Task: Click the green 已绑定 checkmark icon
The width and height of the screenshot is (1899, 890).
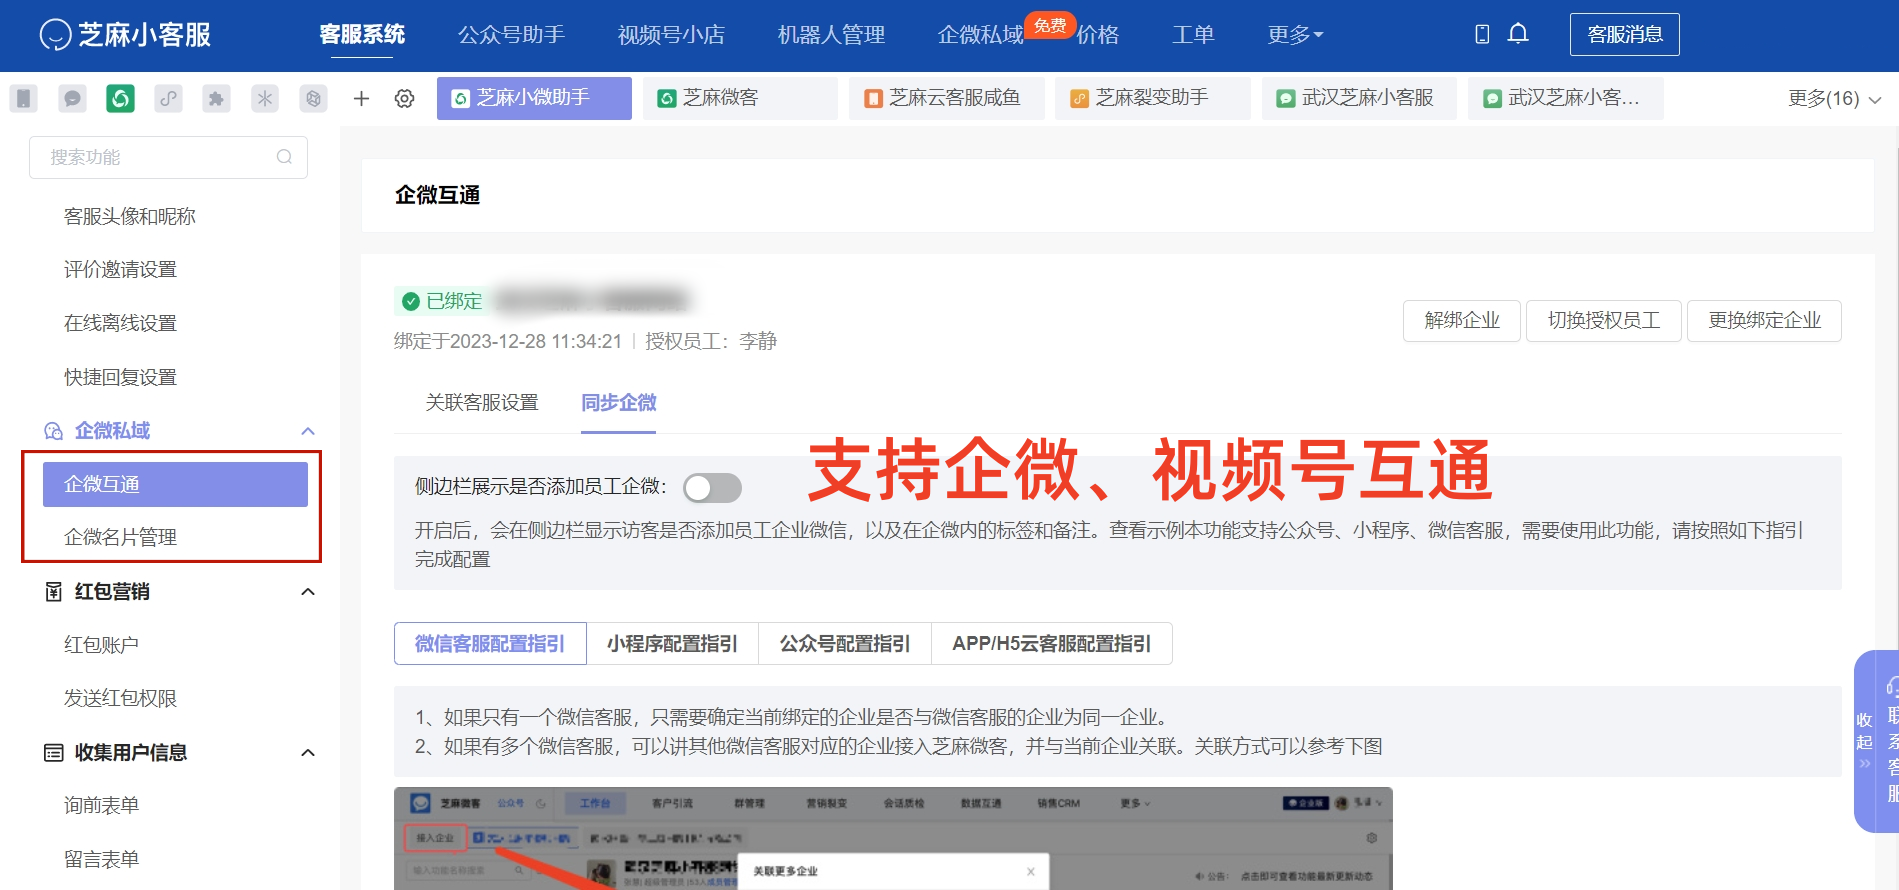Action: [x=411, y=301]
